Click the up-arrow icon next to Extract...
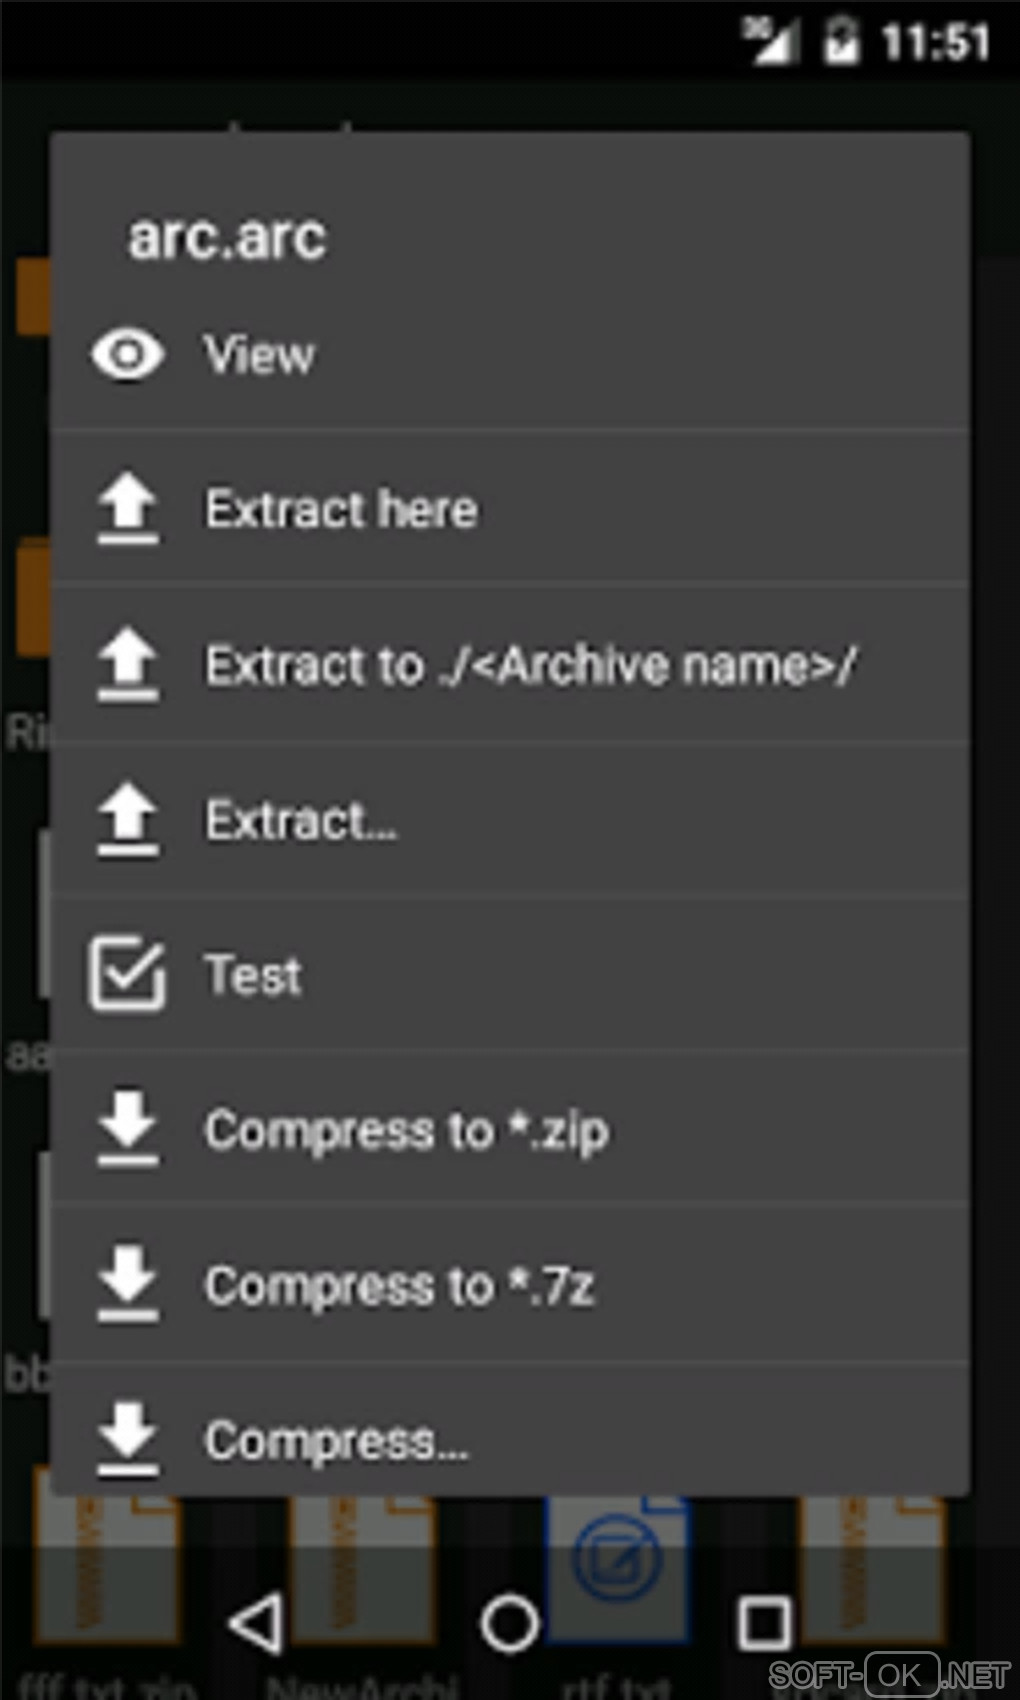The image size is (1020, 1700). click(128, 820)
